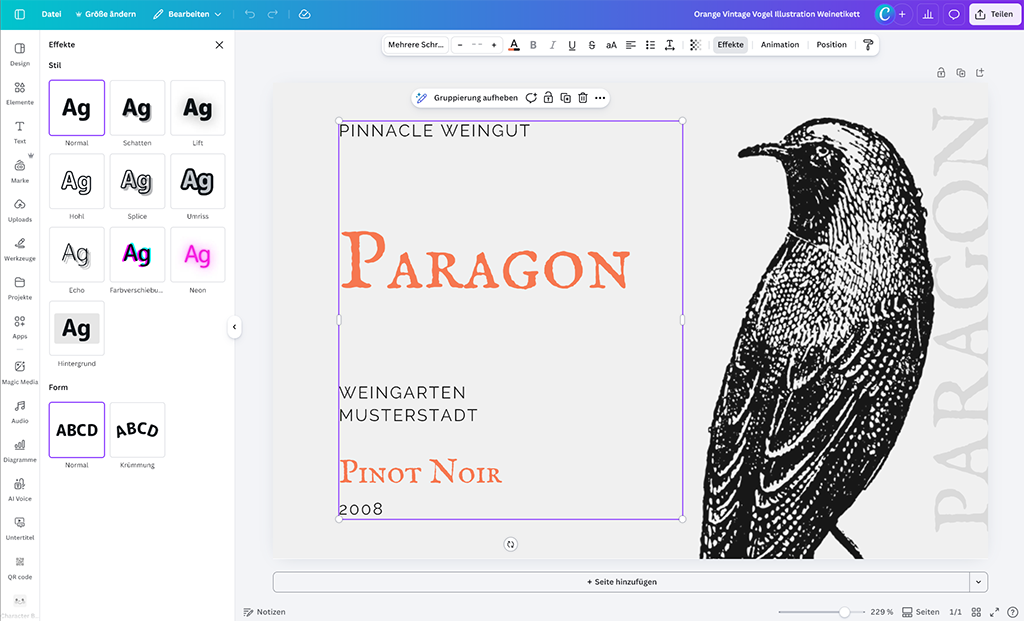Expand the add page dropdown arrow
This screenshot has width=1024, height=621.
click(x=978, y=582)
